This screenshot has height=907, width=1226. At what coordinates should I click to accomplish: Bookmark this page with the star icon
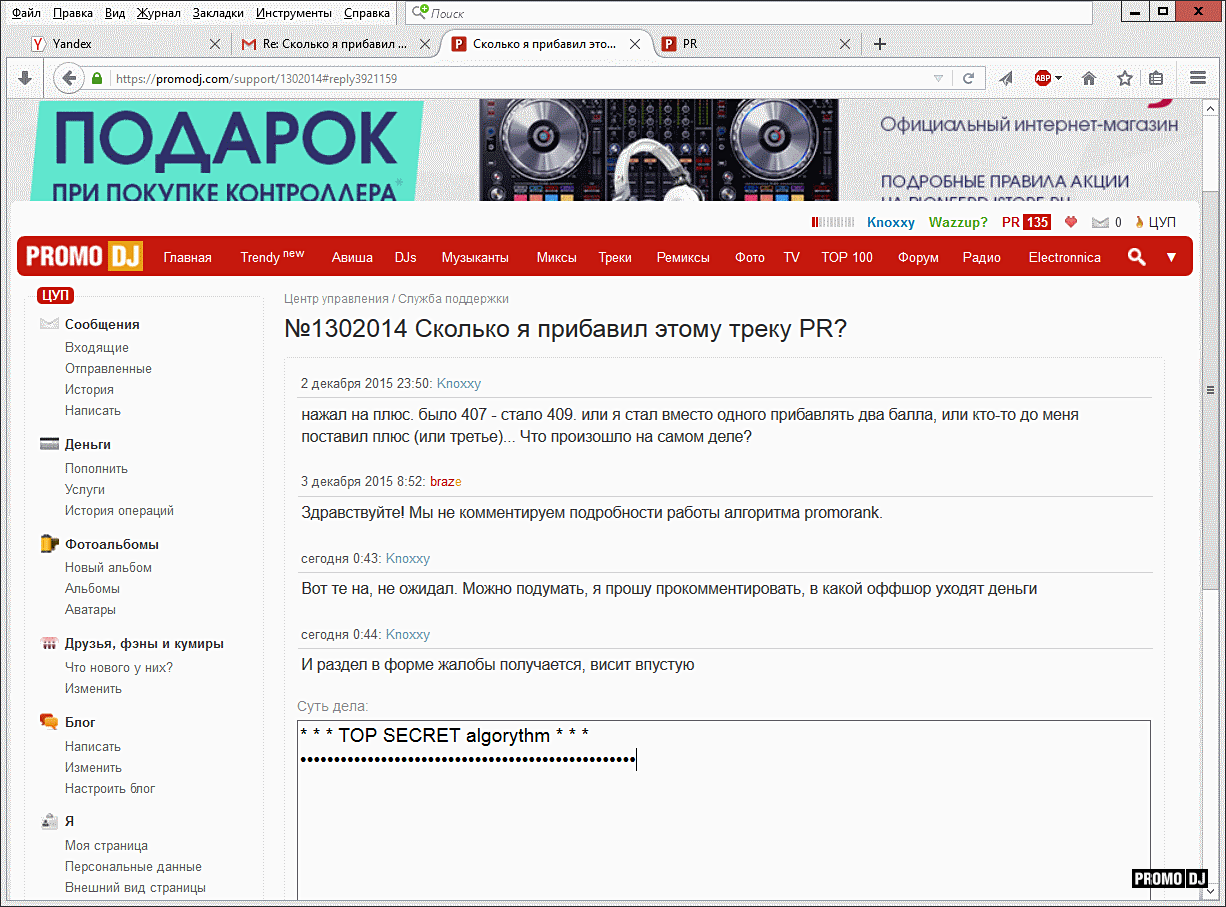click(1125, 78)
